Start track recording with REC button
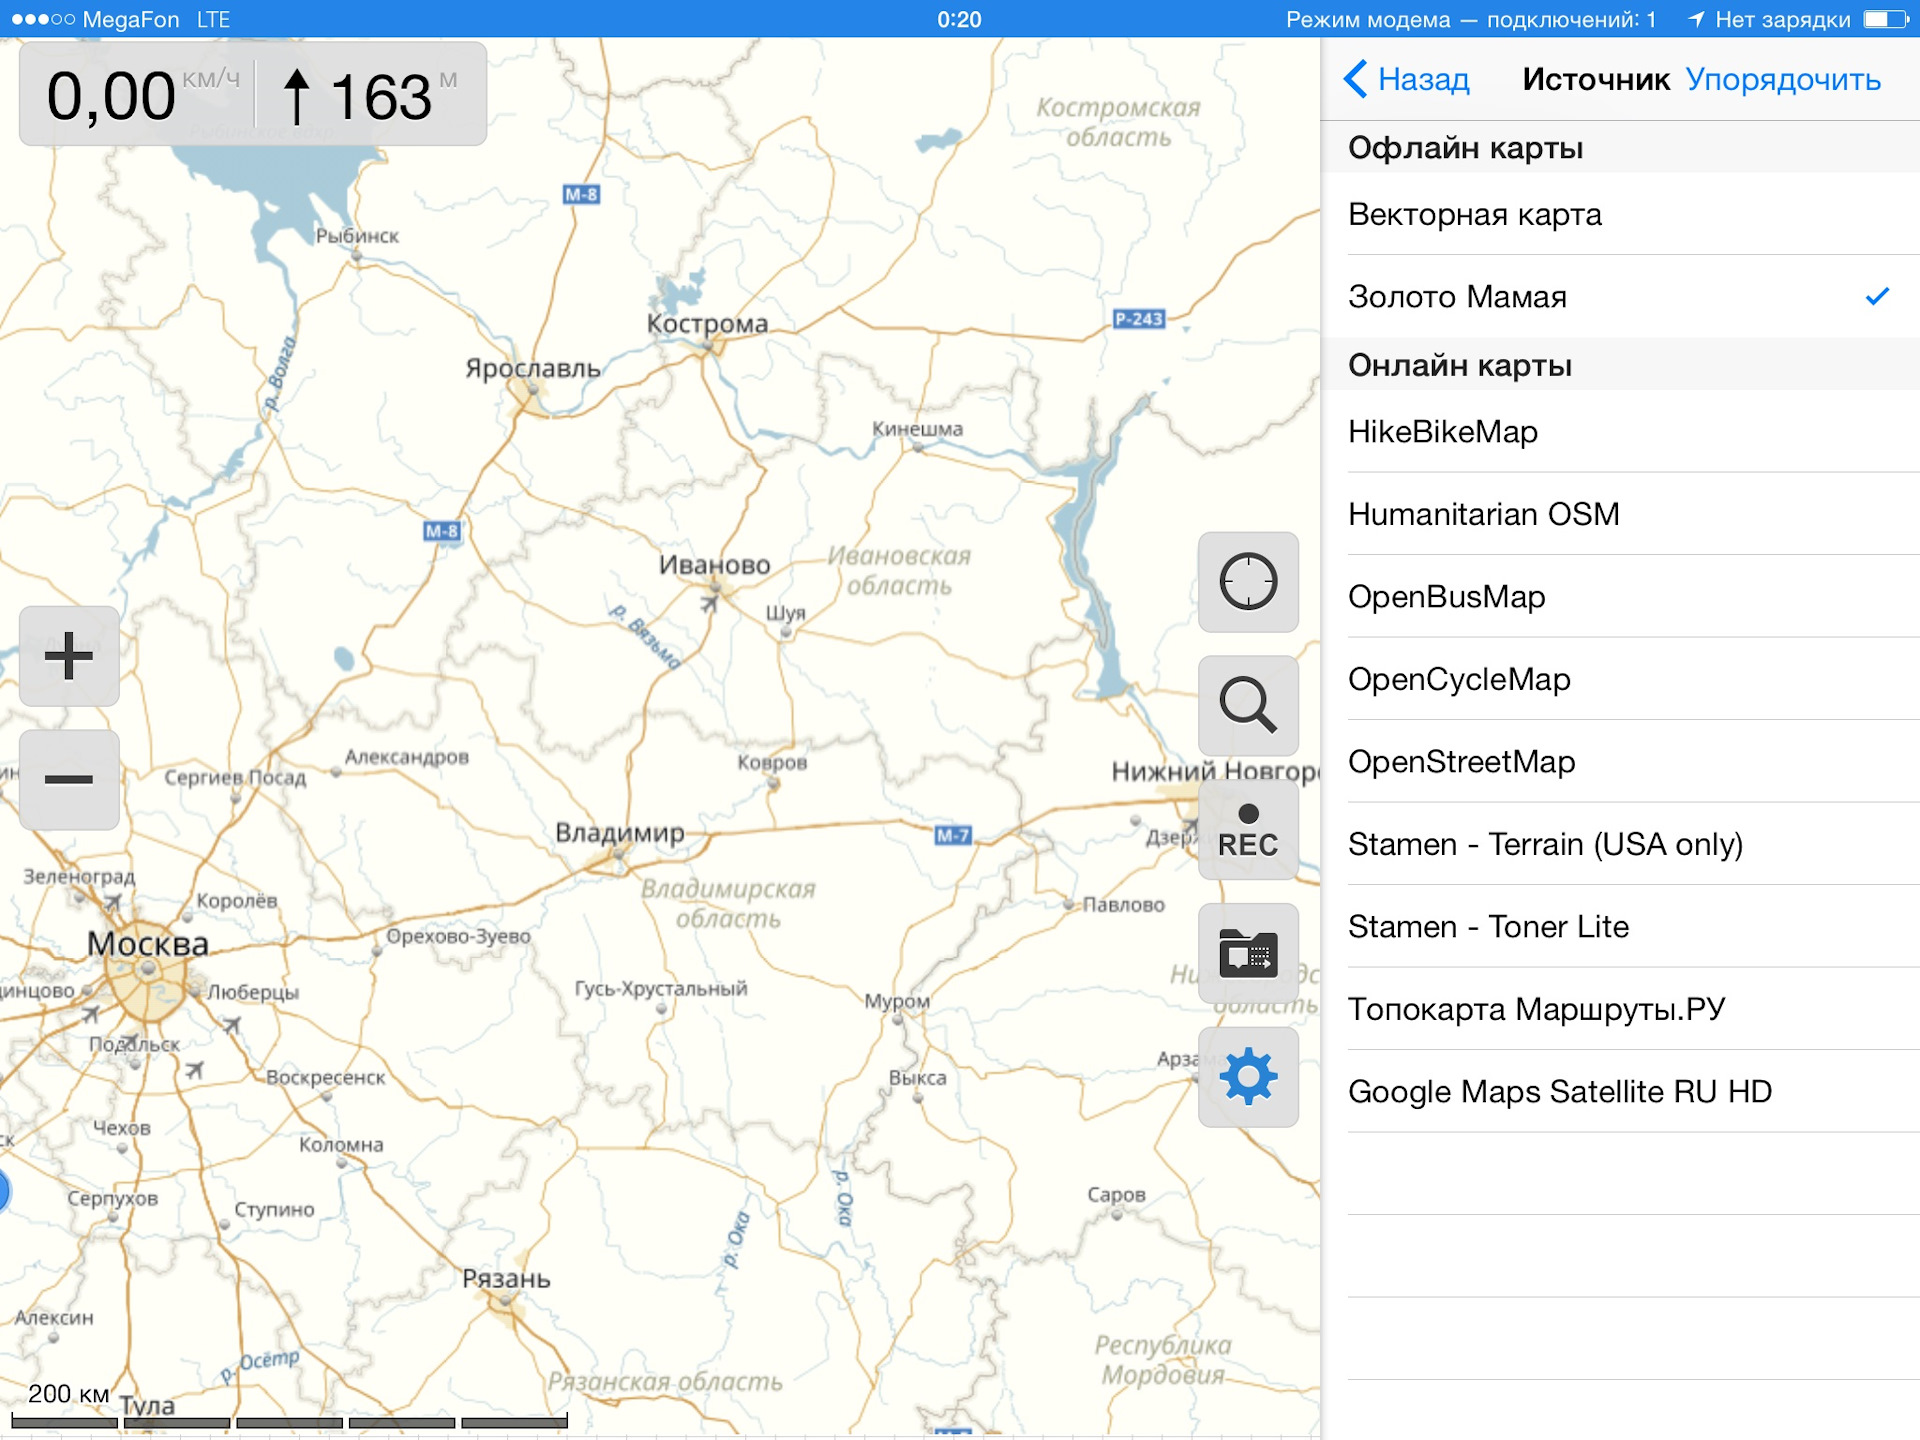The height and width of the screenshot is (1440, 1920). [1248, 830]
